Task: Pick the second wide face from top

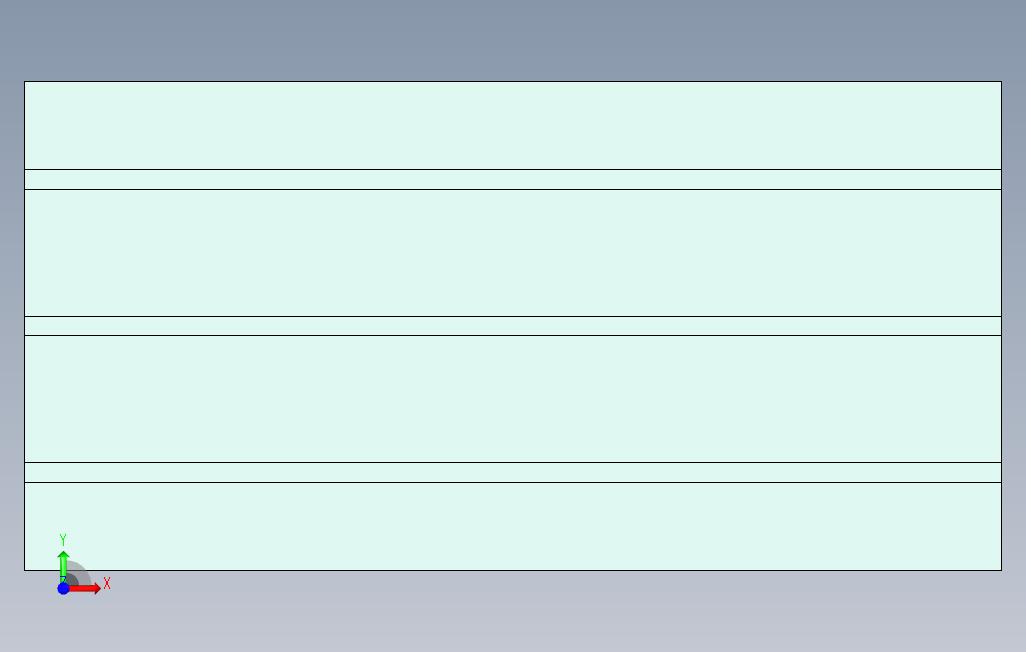Action: coord(513,253)
